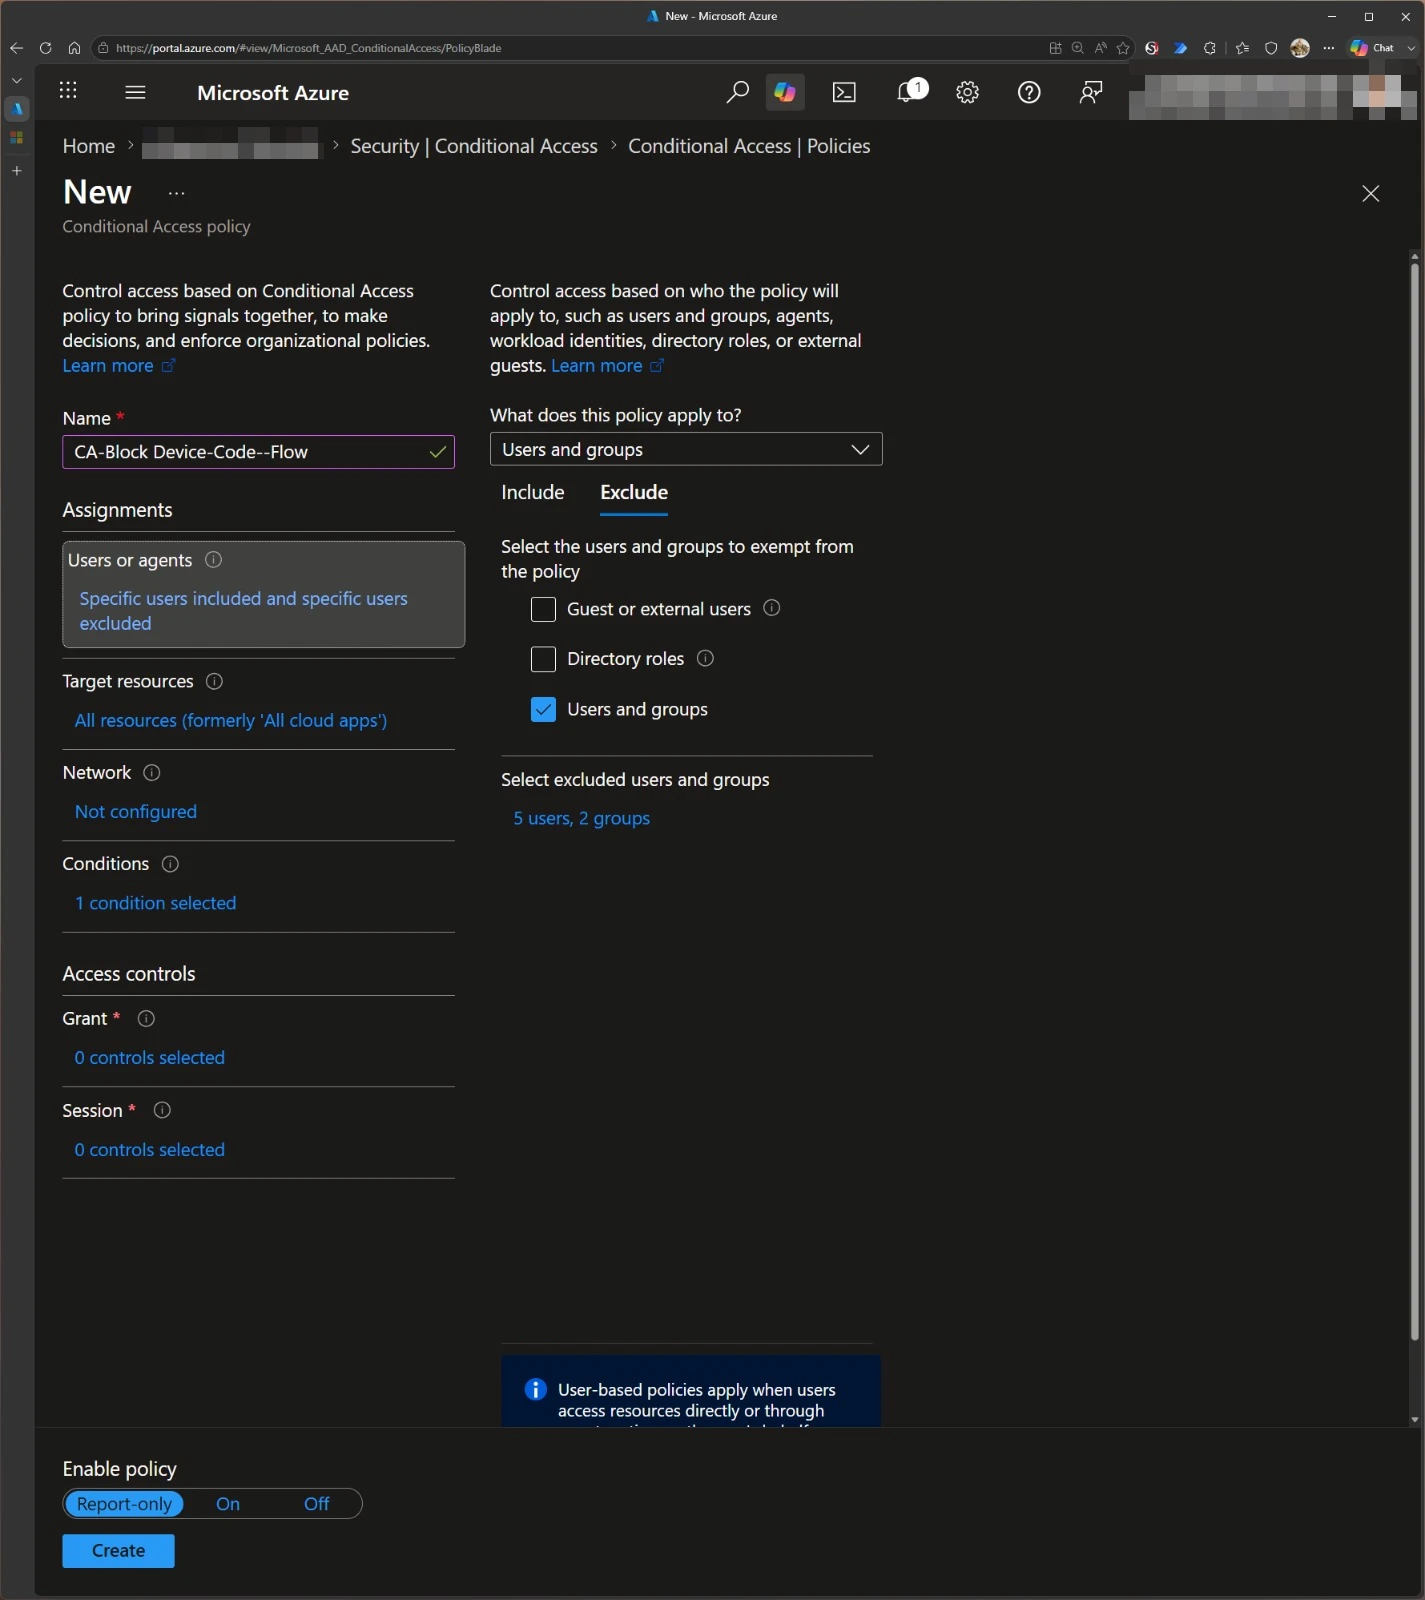The image size is (1425, 1600).
Task: Click the policy Name input field
Action: pyautogui.click(x=258, y=452)
